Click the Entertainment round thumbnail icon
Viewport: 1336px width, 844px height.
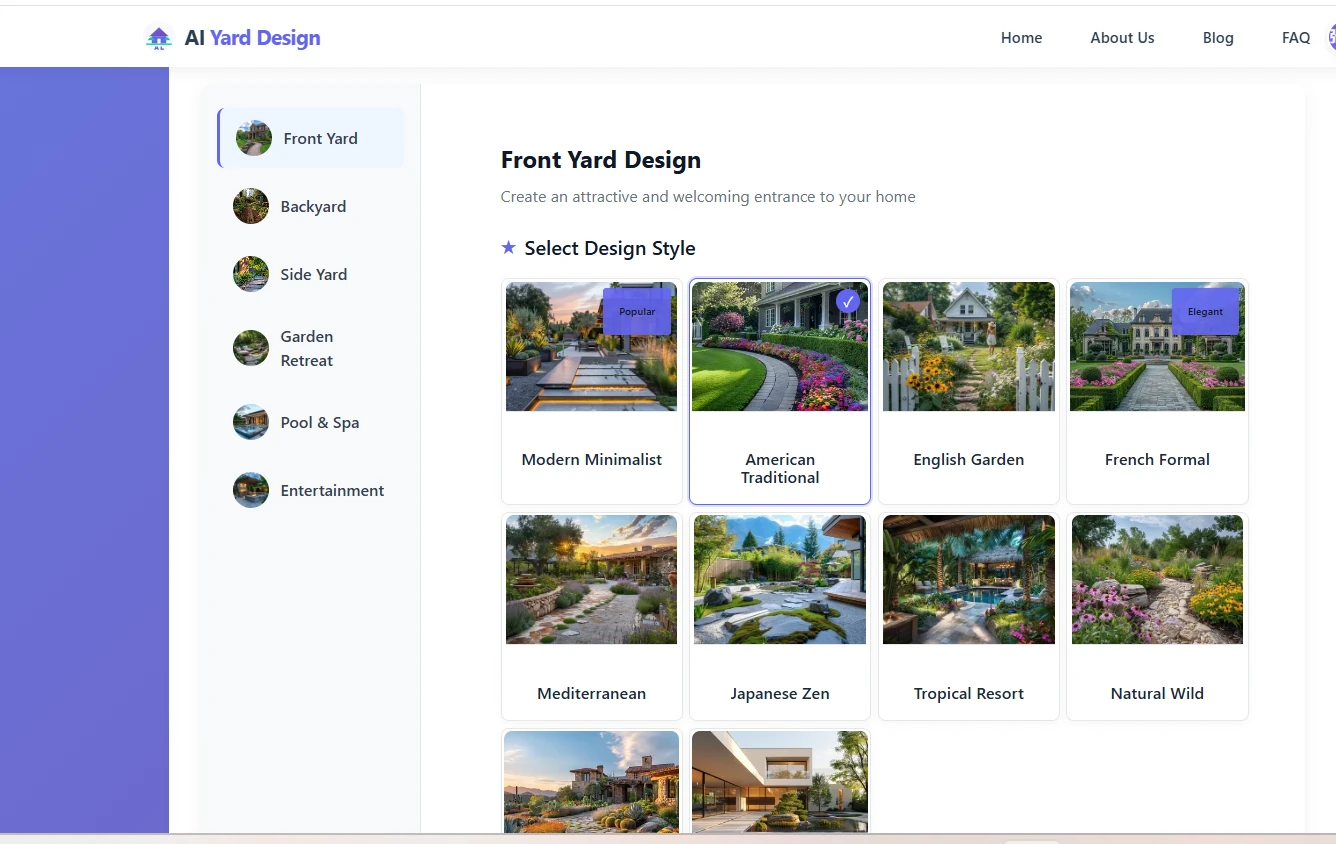click(251, 490)
